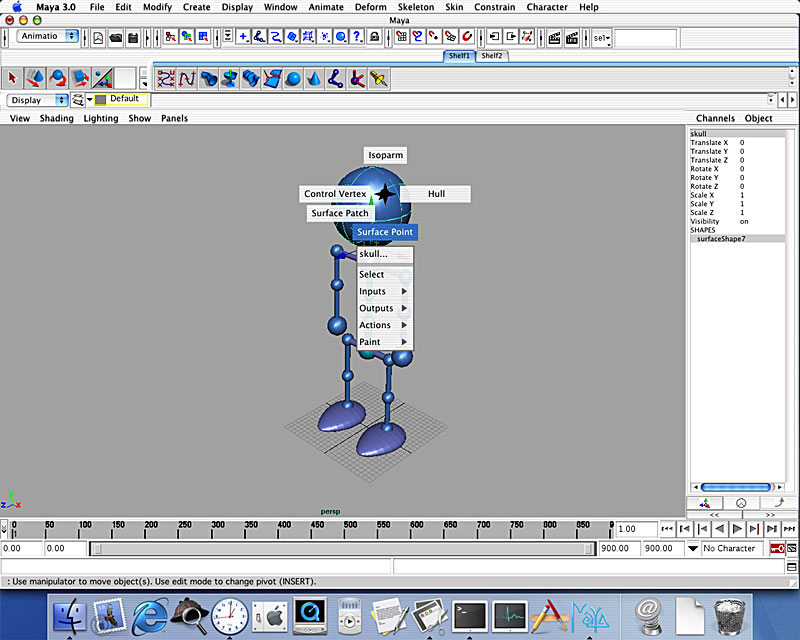Open the layer options arrow beside Default

click(90, 100)
